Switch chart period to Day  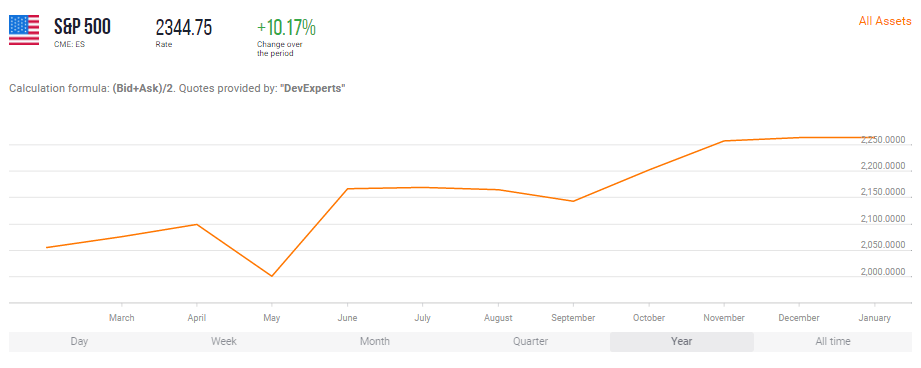point(79,342)
